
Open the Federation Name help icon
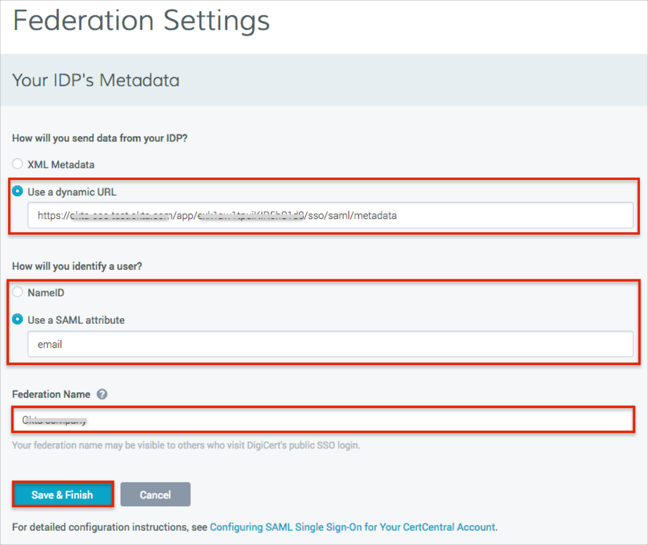click(x=102, y=394)
